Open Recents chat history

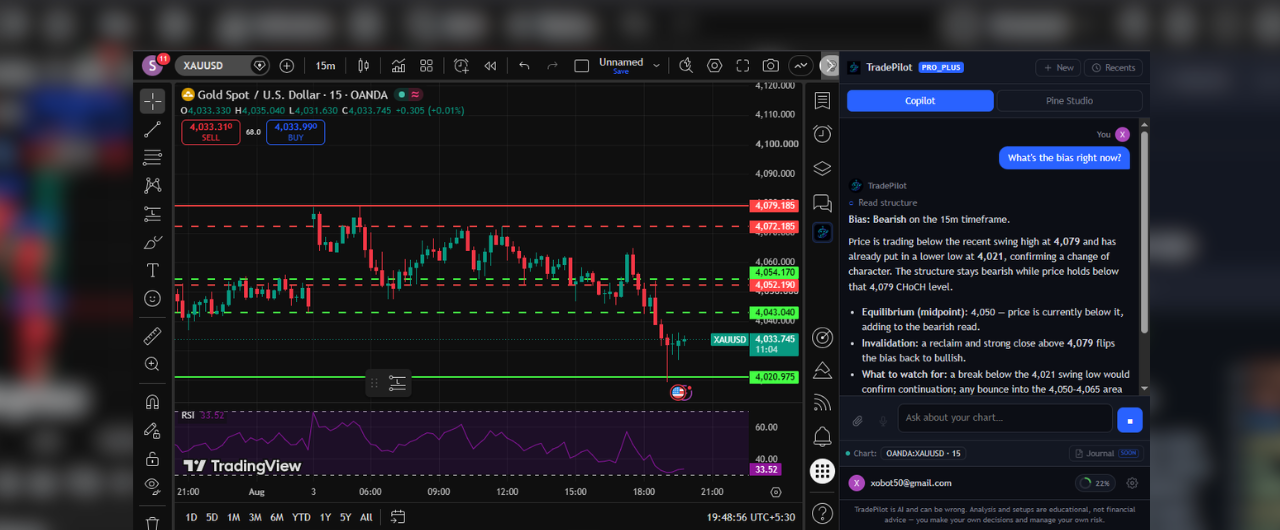click(x=1113, y=67)
